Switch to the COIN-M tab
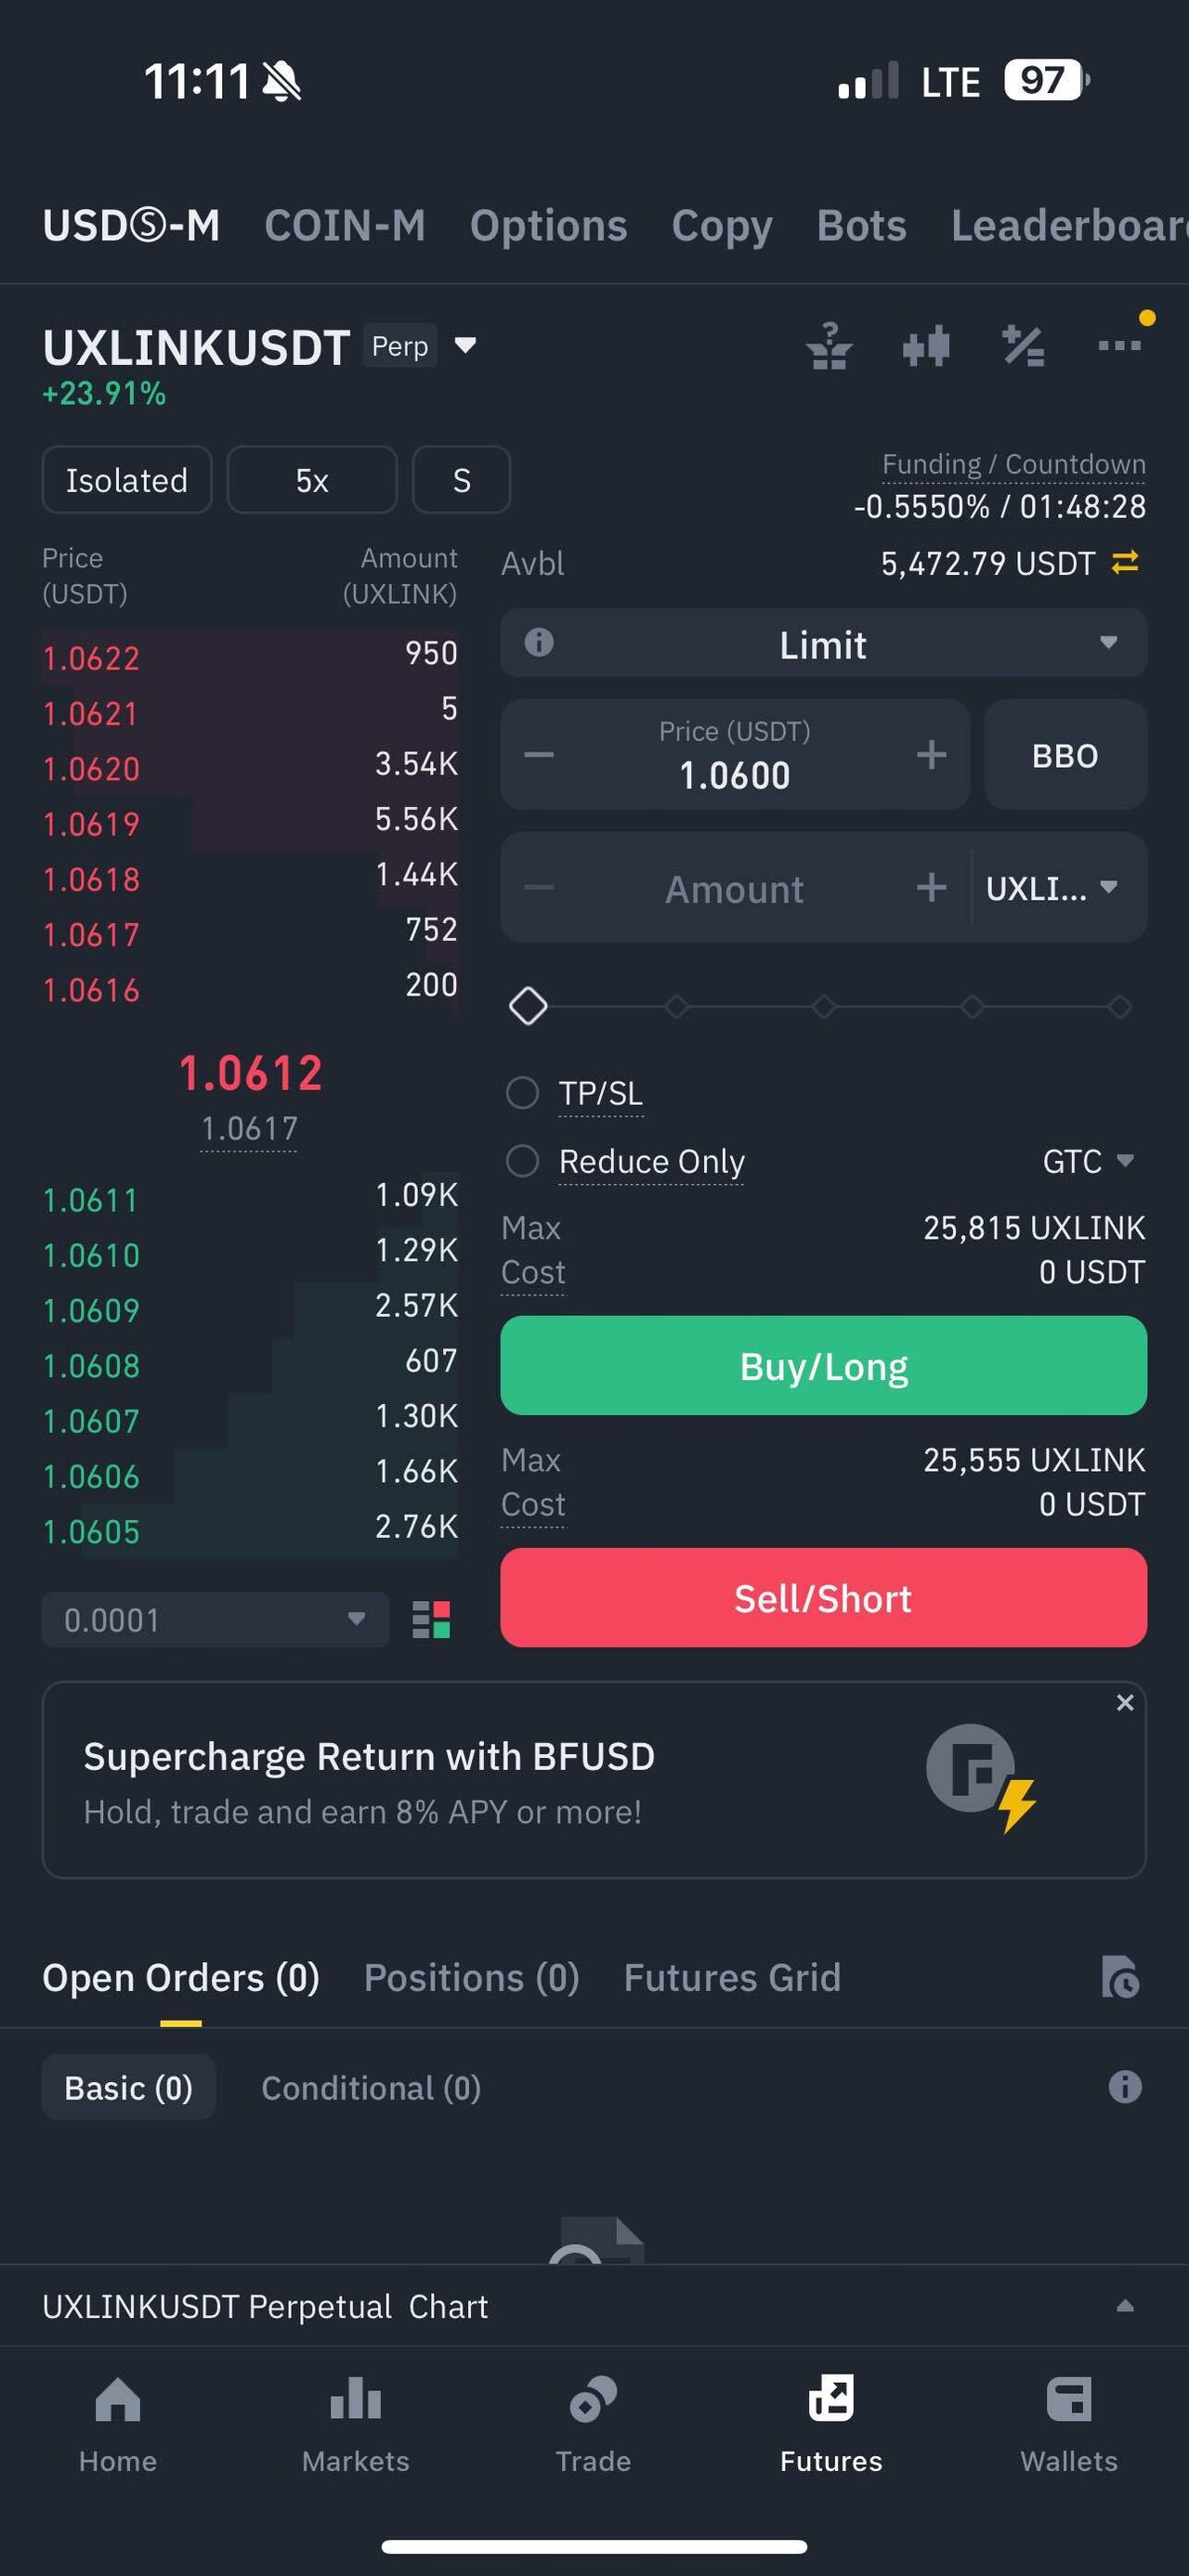 click(x=345, y=226)
